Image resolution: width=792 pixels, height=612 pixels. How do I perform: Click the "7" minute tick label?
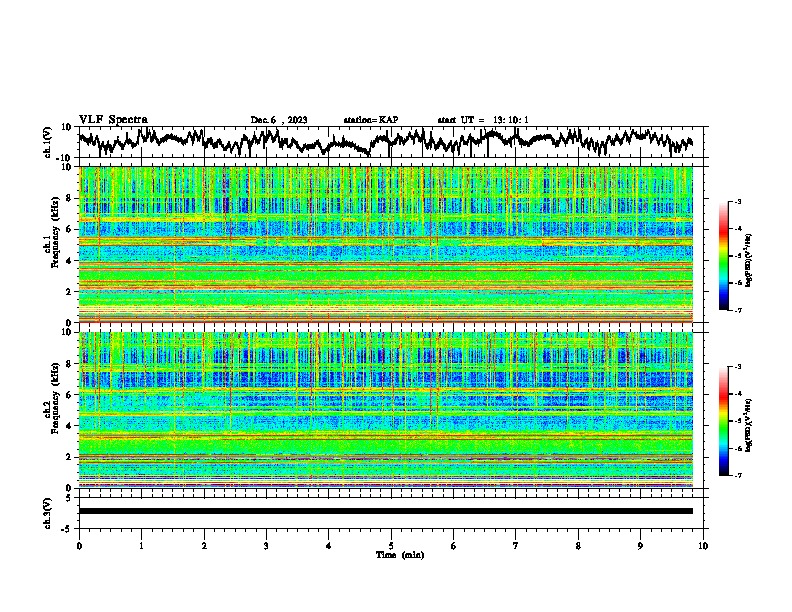coord(516,546)
